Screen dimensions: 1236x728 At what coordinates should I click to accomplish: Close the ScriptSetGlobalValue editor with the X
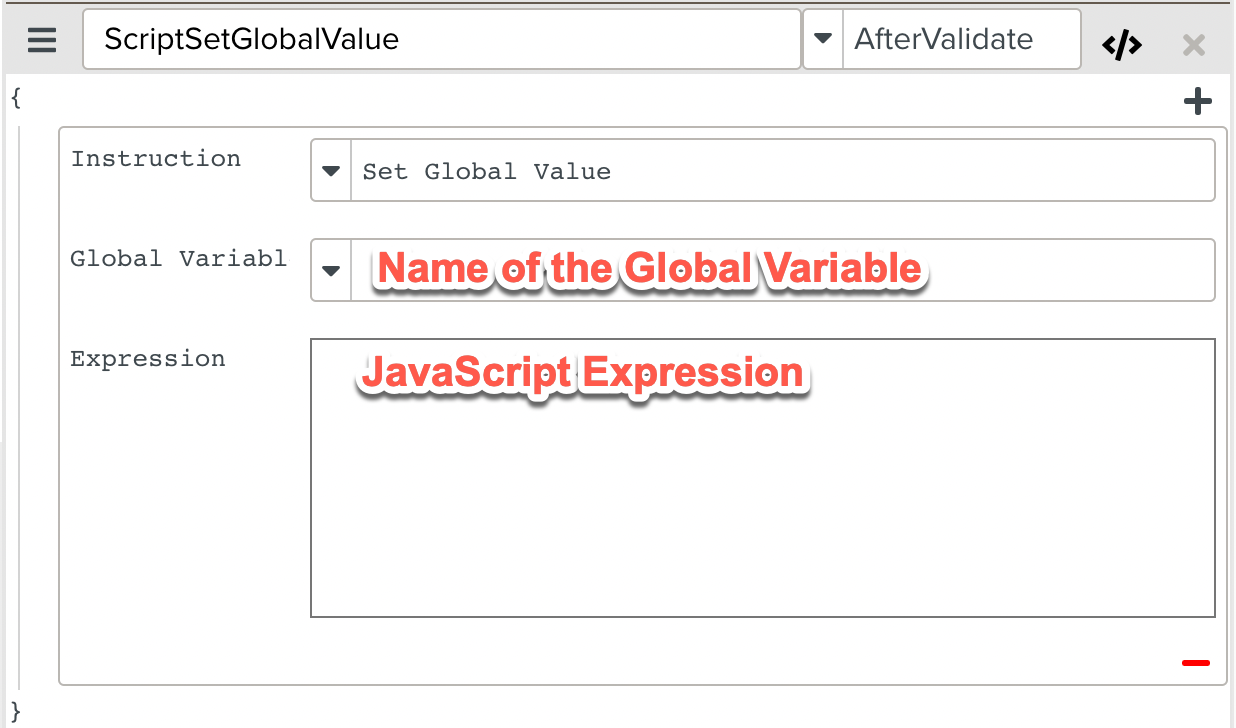1194,44
